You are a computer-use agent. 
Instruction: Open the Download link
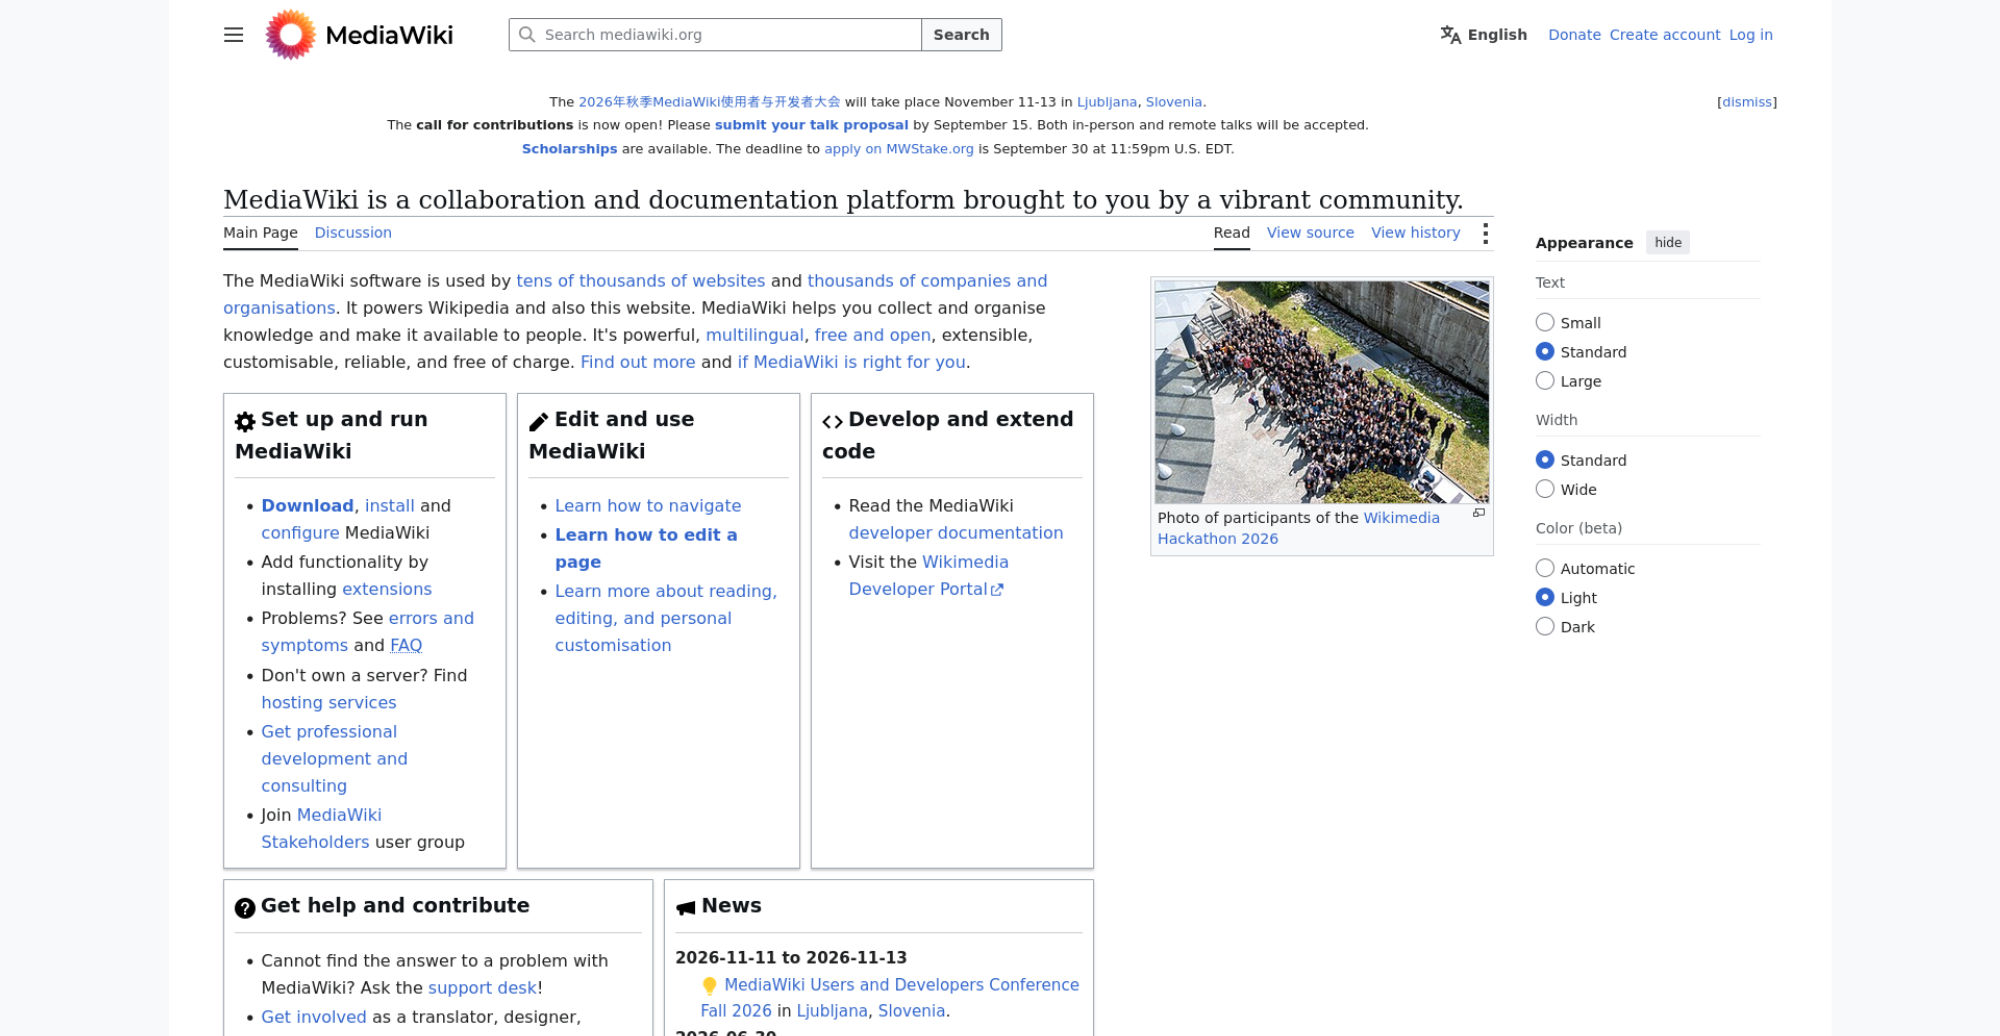307,506
